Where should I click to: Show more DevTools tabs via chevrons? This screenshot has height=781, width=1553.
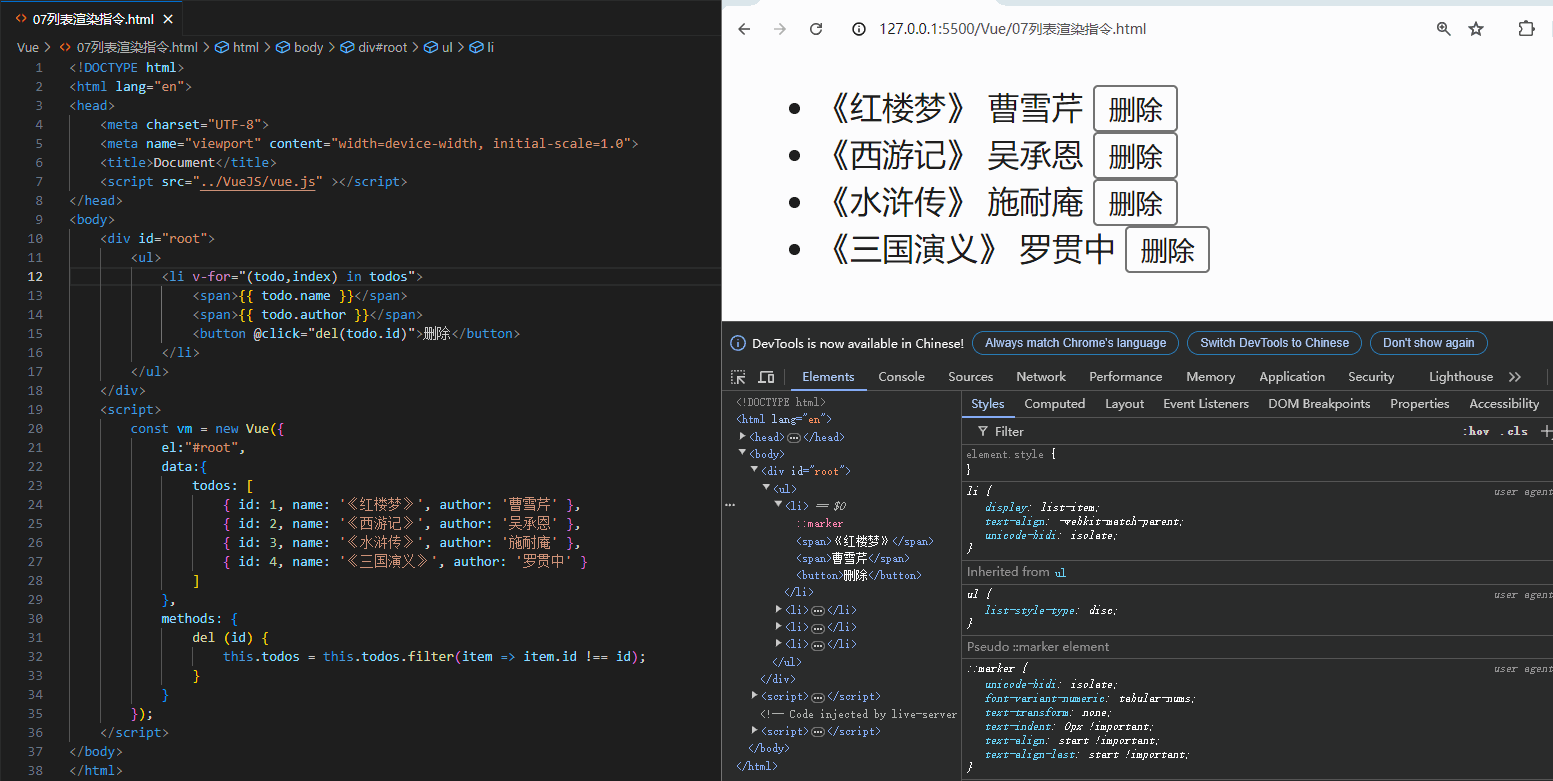[x=1515, y=377]
